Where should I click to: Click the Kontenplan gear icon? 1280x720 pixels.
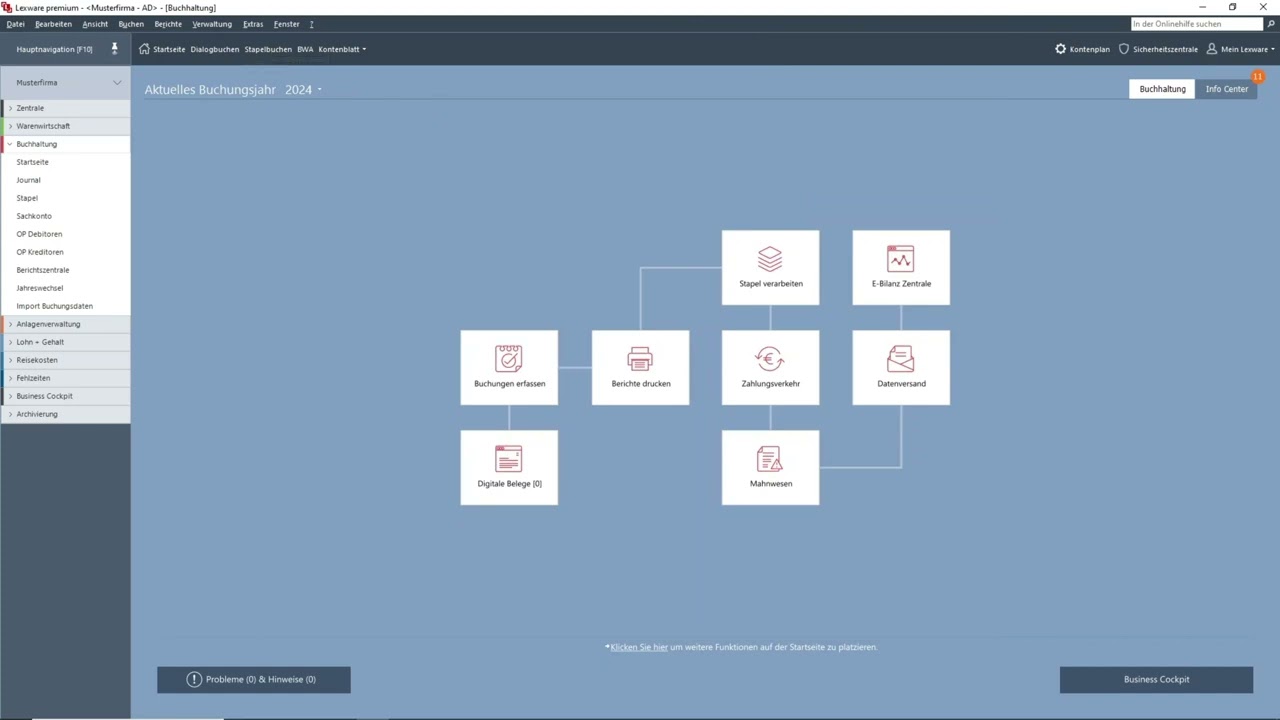1061,49
